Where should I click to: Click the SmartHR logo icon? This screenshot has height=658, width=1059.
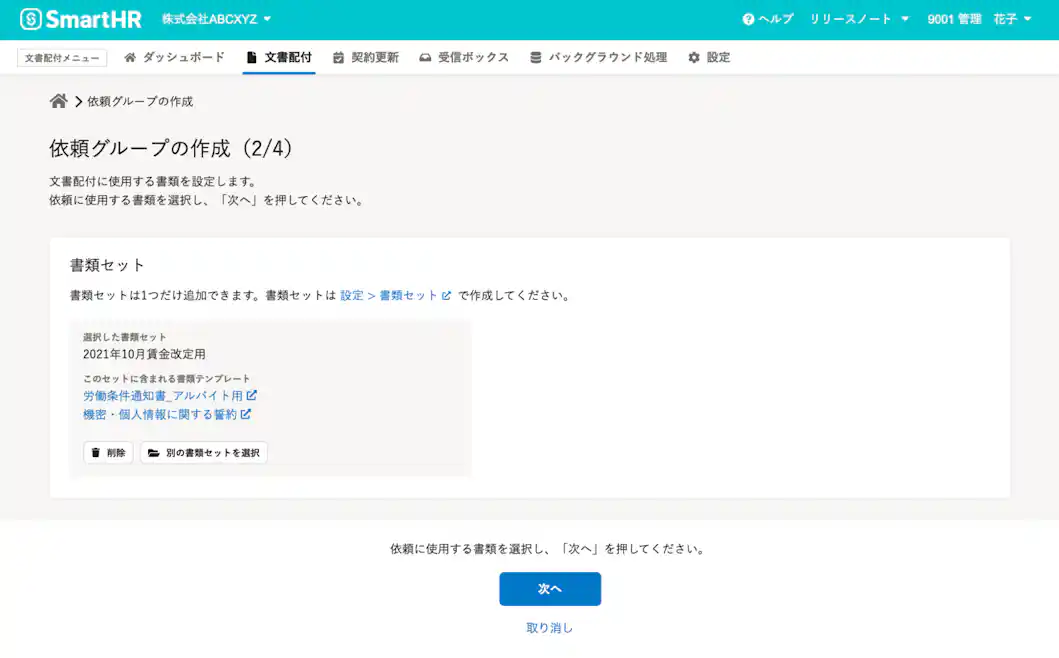click(x=33, y=18)
